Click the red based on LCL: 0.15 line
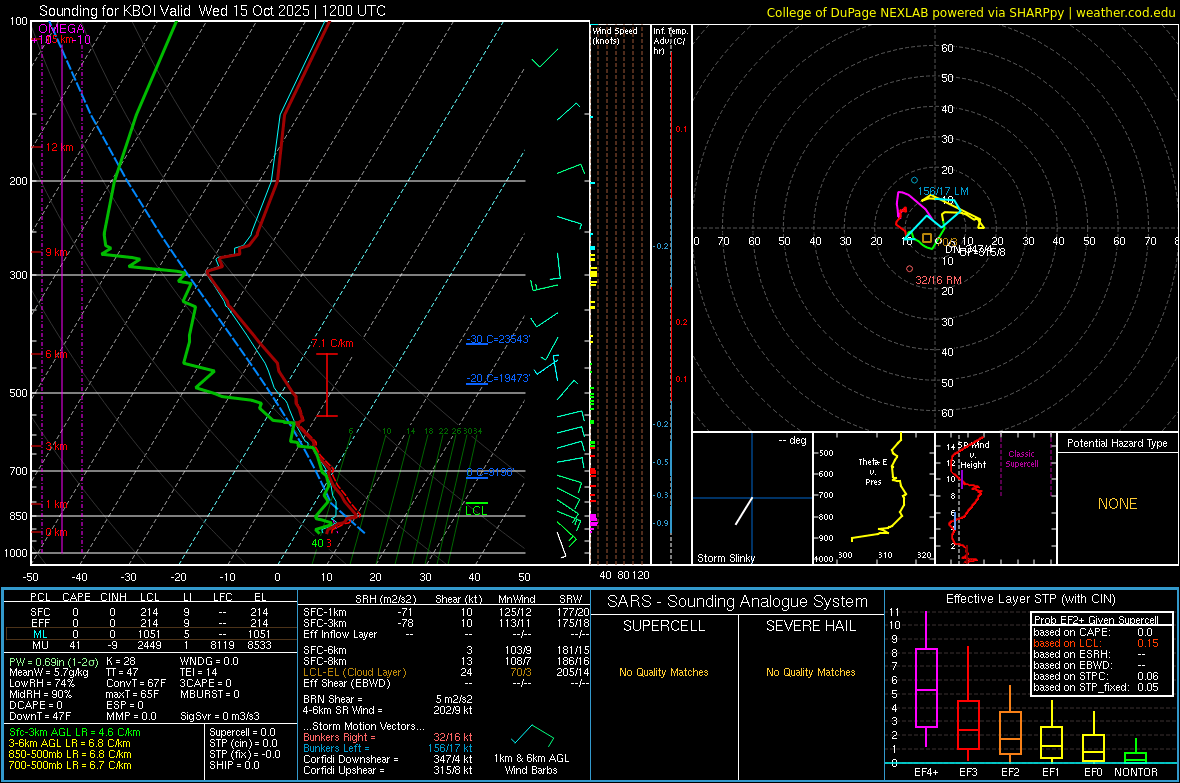Viewport: 1180px width, 783px height. point(1096,643)
